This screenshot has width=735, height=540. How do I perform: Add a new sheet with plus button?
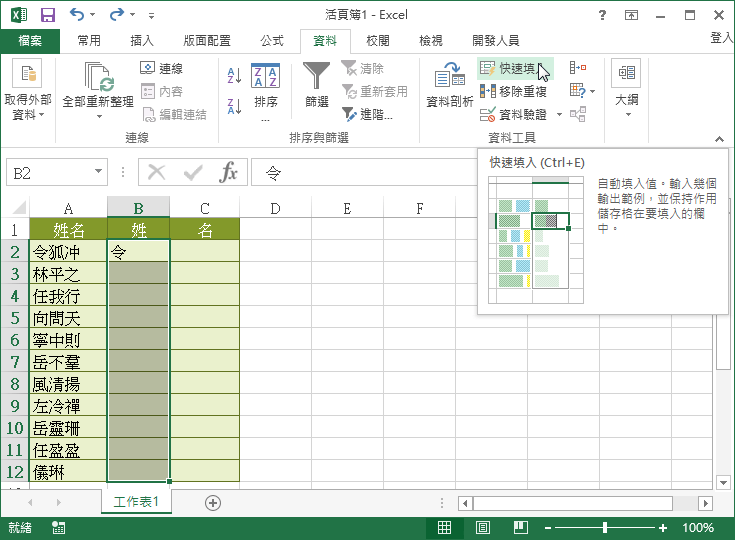213,503
